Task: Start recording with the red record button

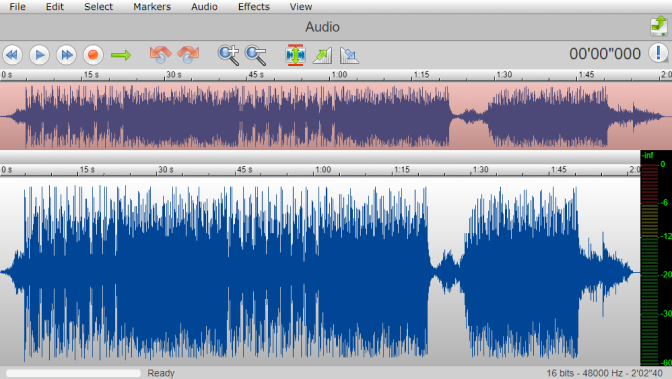Action: click(93, 55)
